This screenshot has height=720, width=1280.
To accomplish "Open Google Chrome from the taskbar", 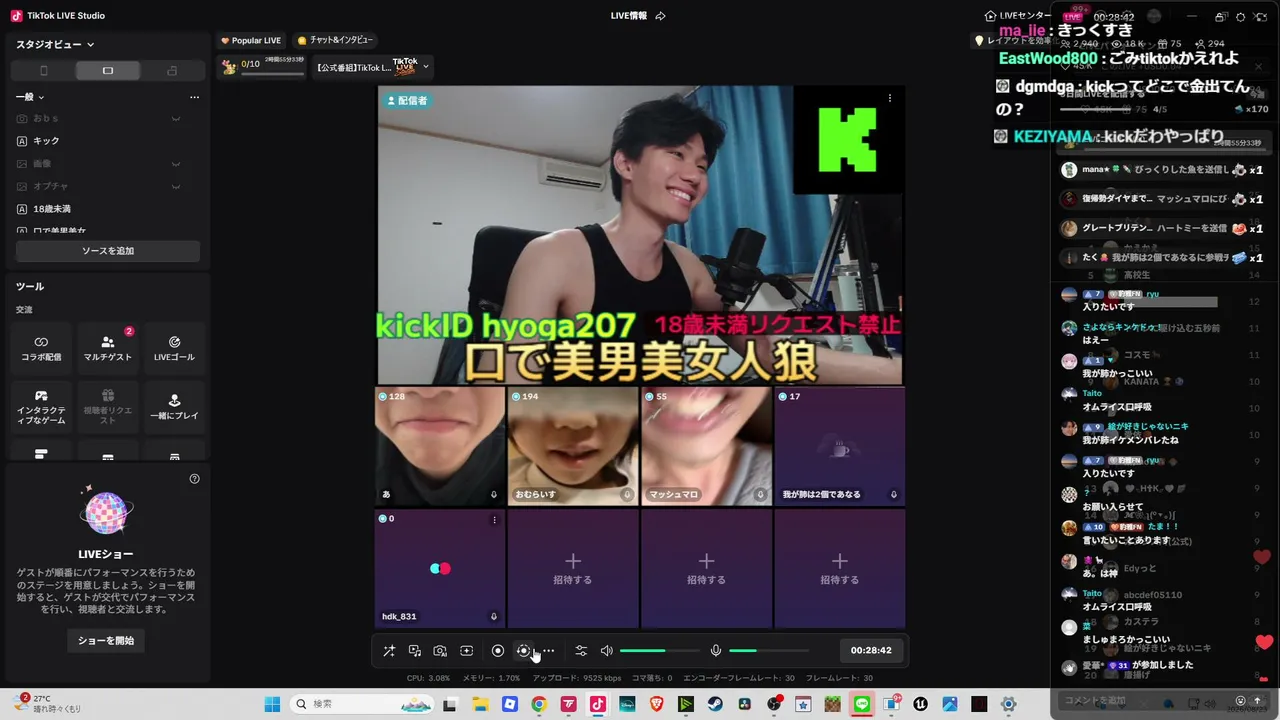I will click(539, 704).
